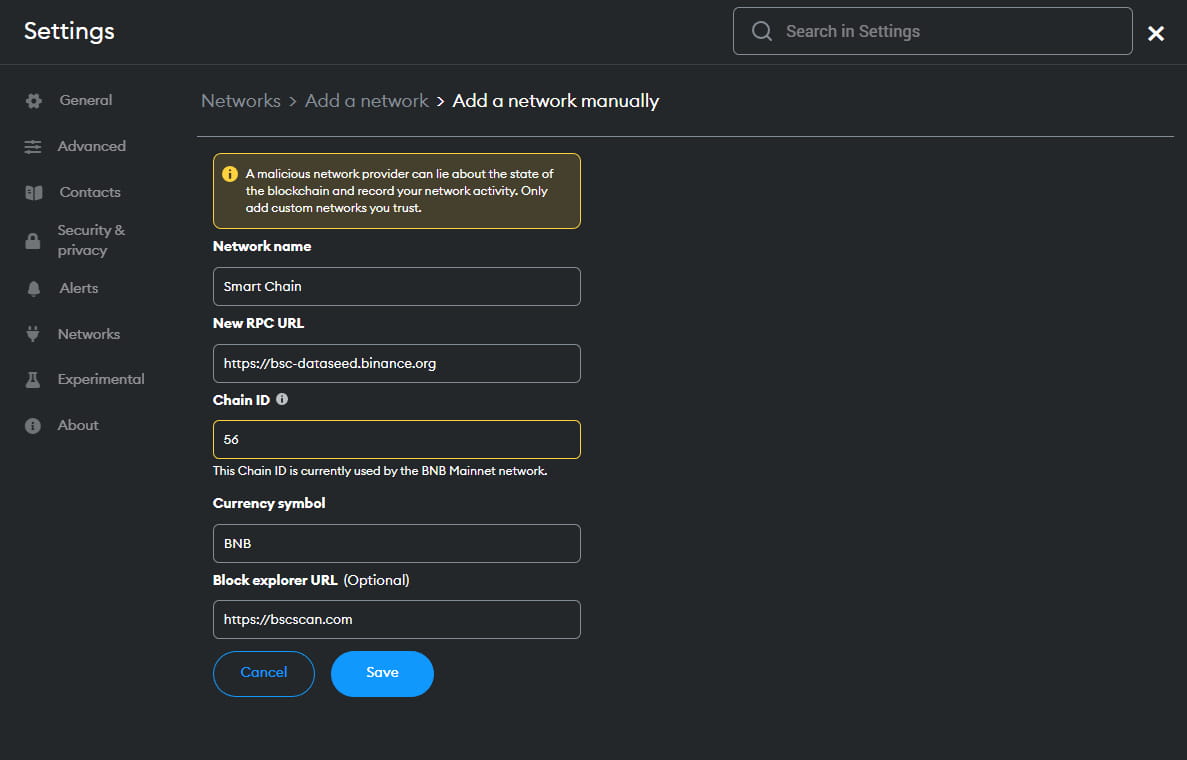Viewport: 1187px width, 760px height.
Task: Click the General gear icon
Action: click(x=33, y=101)
